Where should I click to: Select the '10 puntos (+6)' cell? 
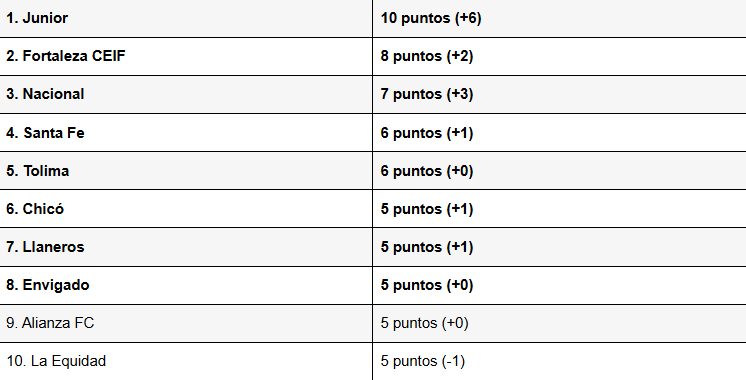(x=560, y=18)
